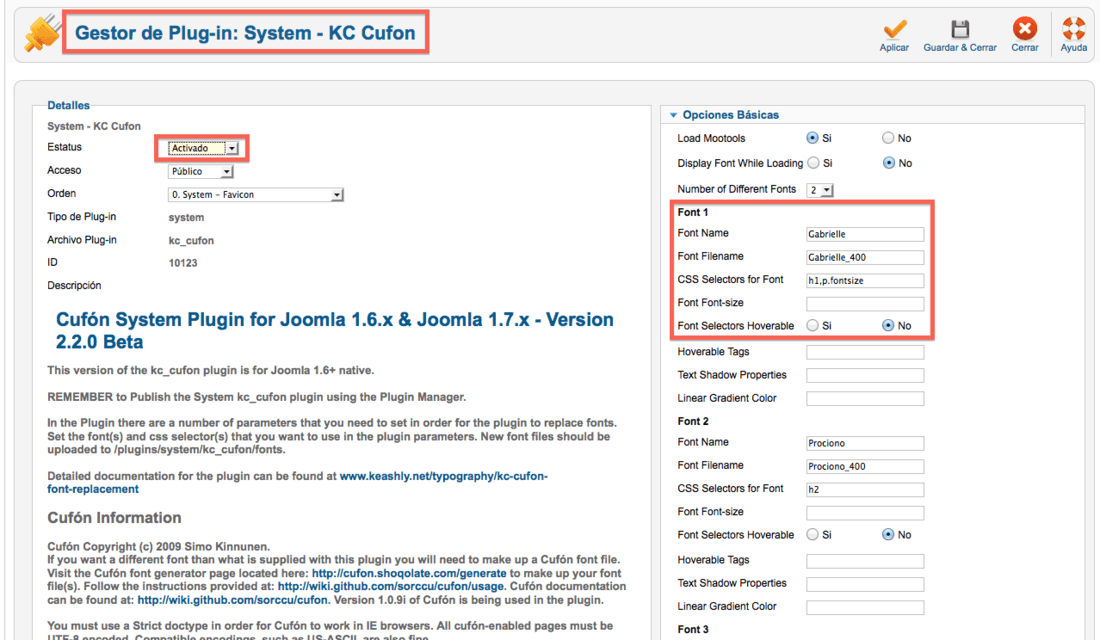
Task: Click the Font 2 Text Shadow Properties field
Action: click(865, 584)
